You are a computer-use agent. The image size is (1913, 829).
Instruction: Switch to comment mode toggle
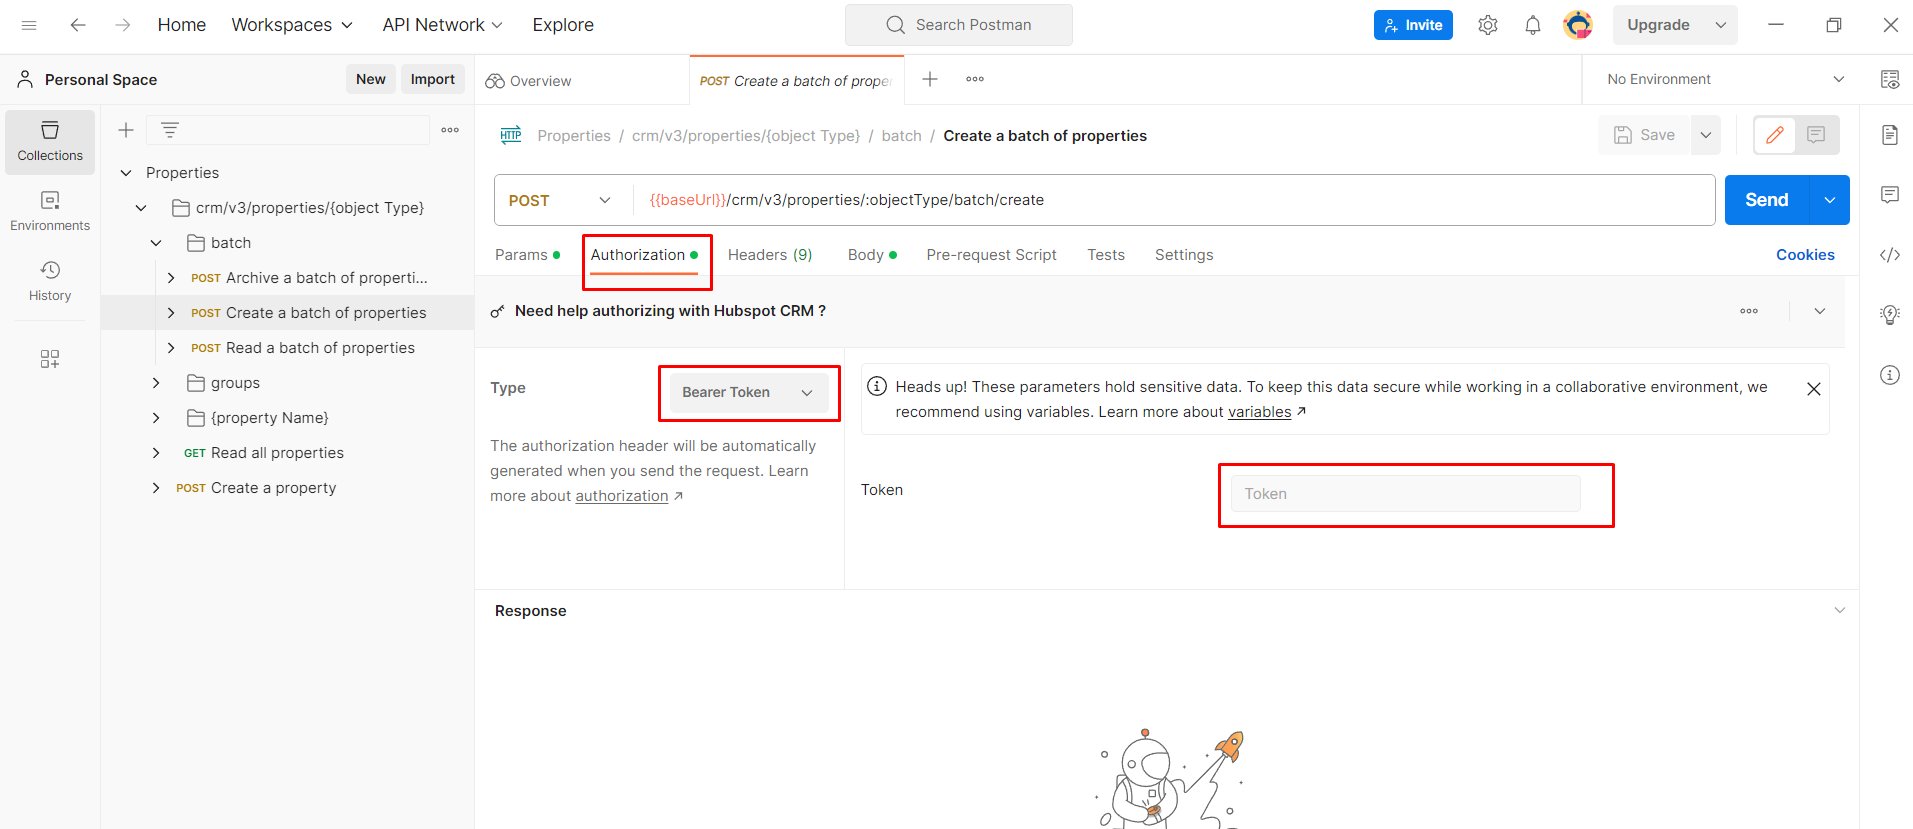pos(1816,135)
